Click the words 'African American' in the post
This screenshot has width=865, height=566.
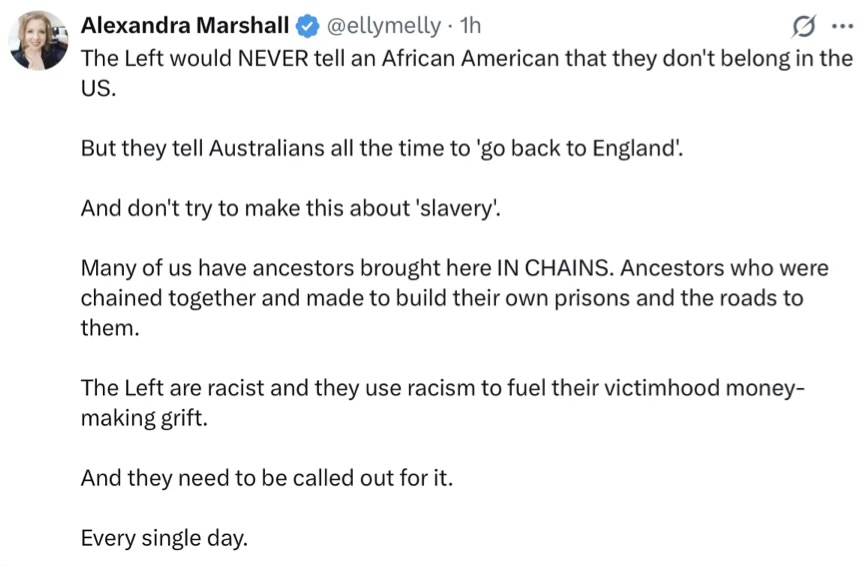(x=482, y=58)
